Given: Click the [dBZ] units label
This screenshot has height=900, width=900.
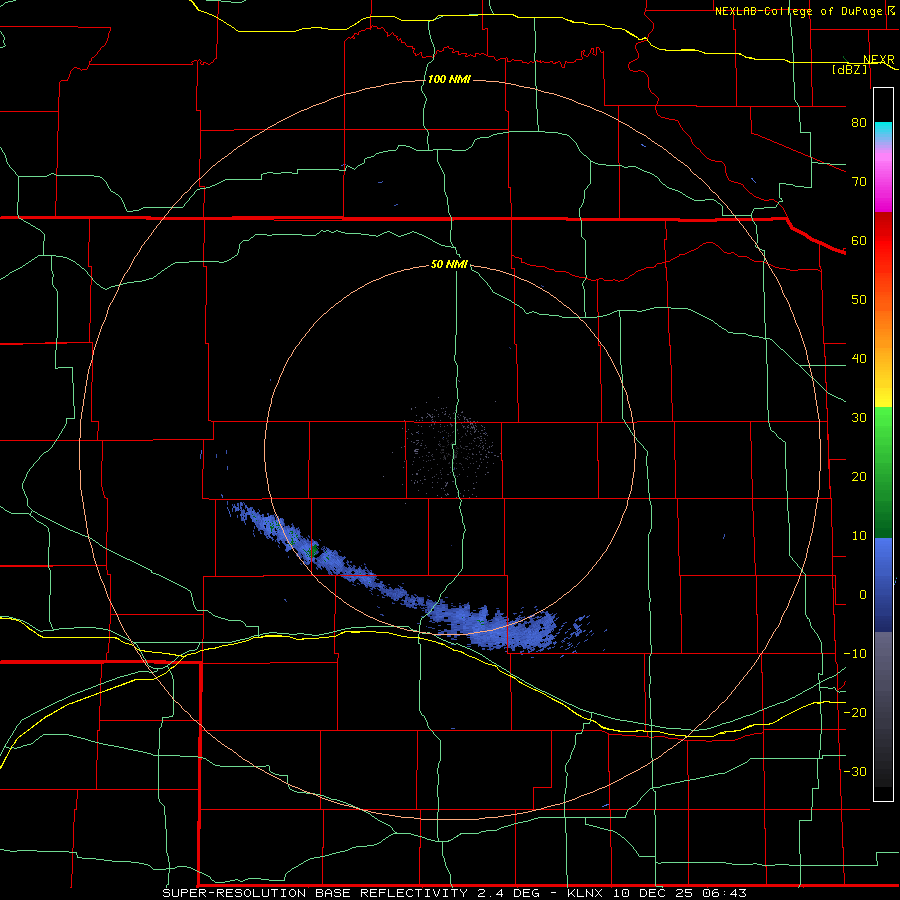Looking at the screenshot, I should tap(849, 69).
